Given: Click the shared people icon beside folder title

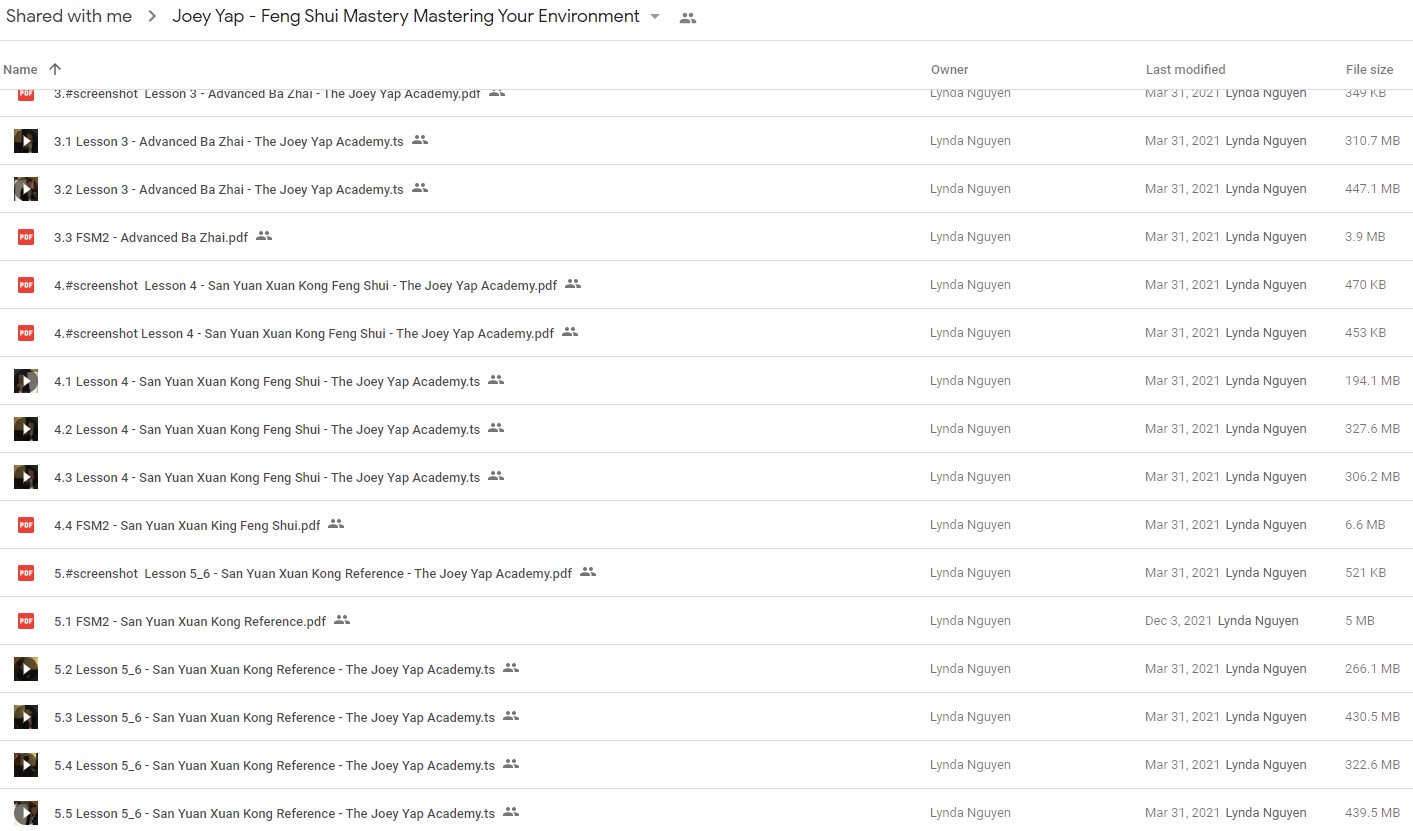Looking at the screenshot, I should [x=688, y=18].
